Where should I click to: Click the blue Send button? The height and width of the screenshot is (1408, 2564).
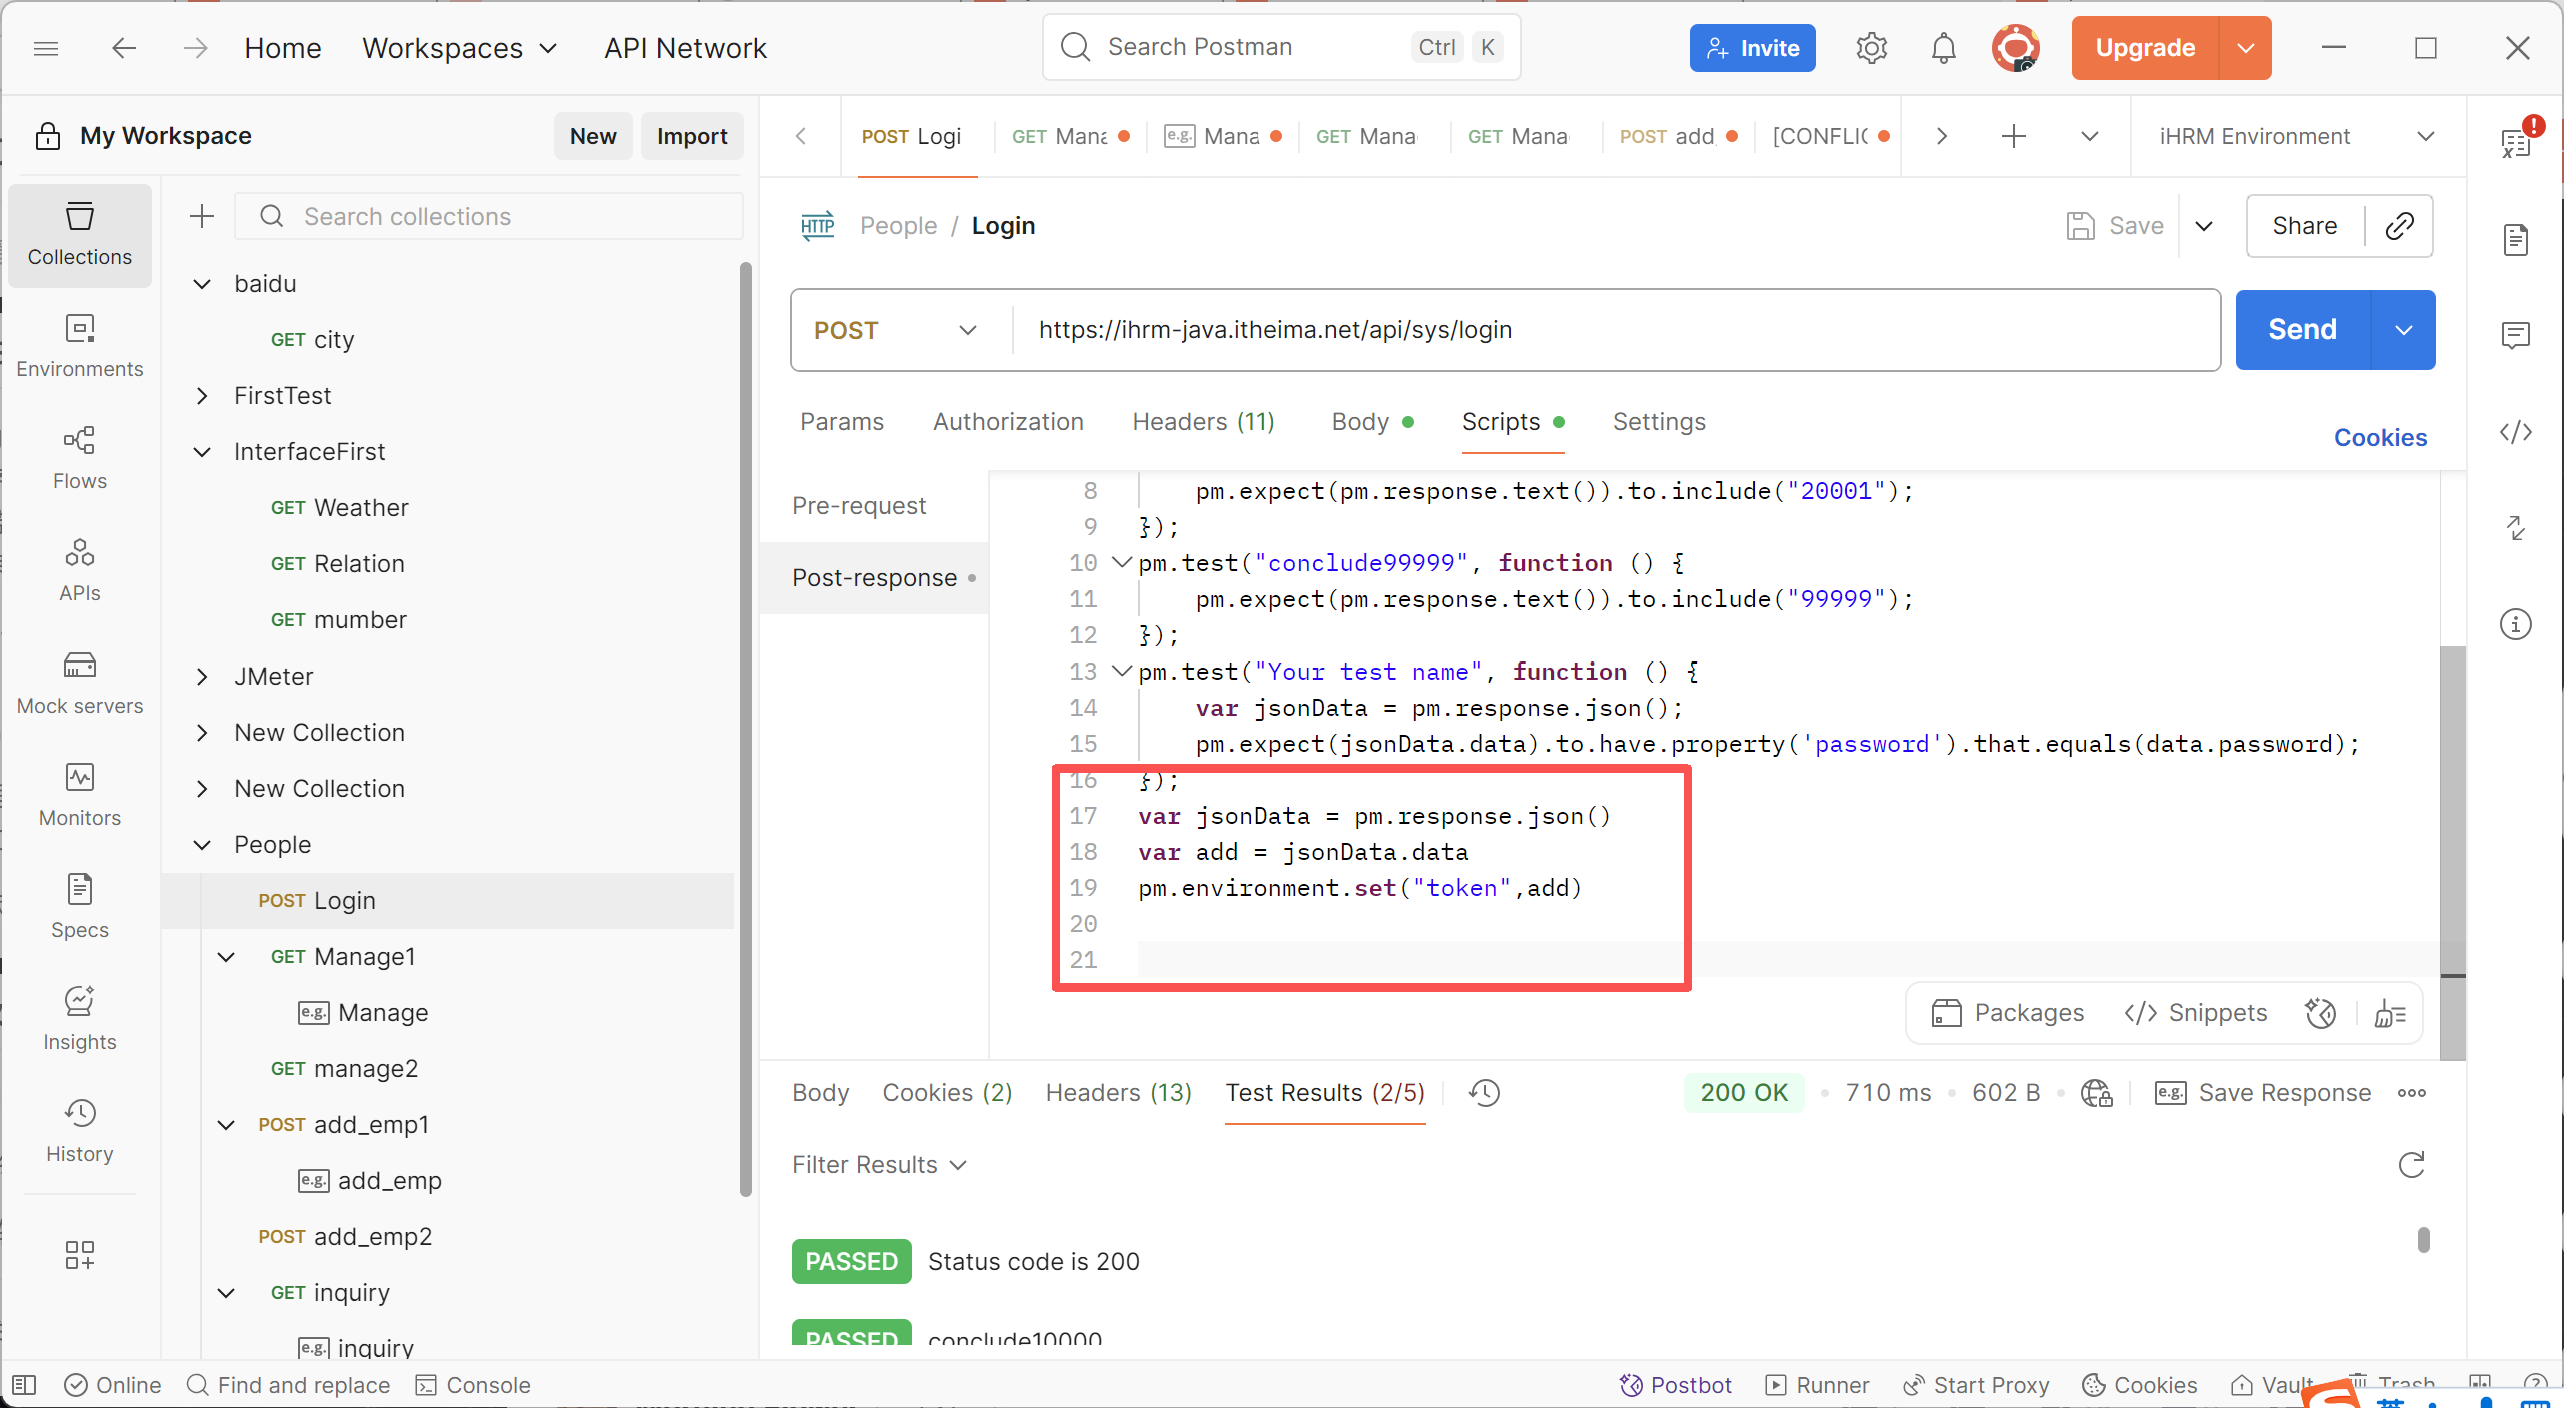coord(2302,330)
